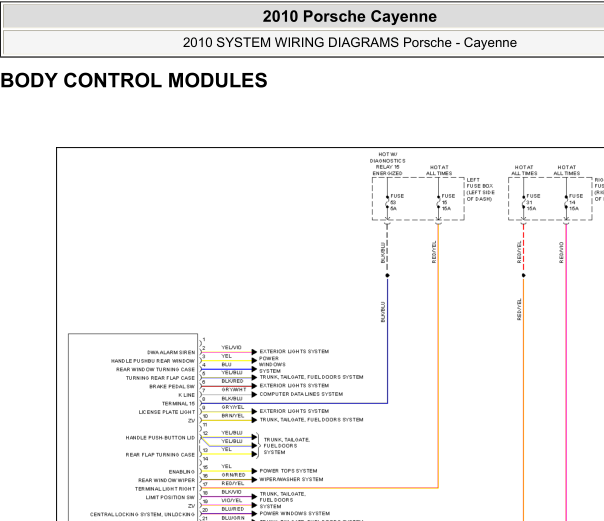604x521 pixels.
Task: Select the Fuse 53 5A symbol
Action: click(388, 202)
